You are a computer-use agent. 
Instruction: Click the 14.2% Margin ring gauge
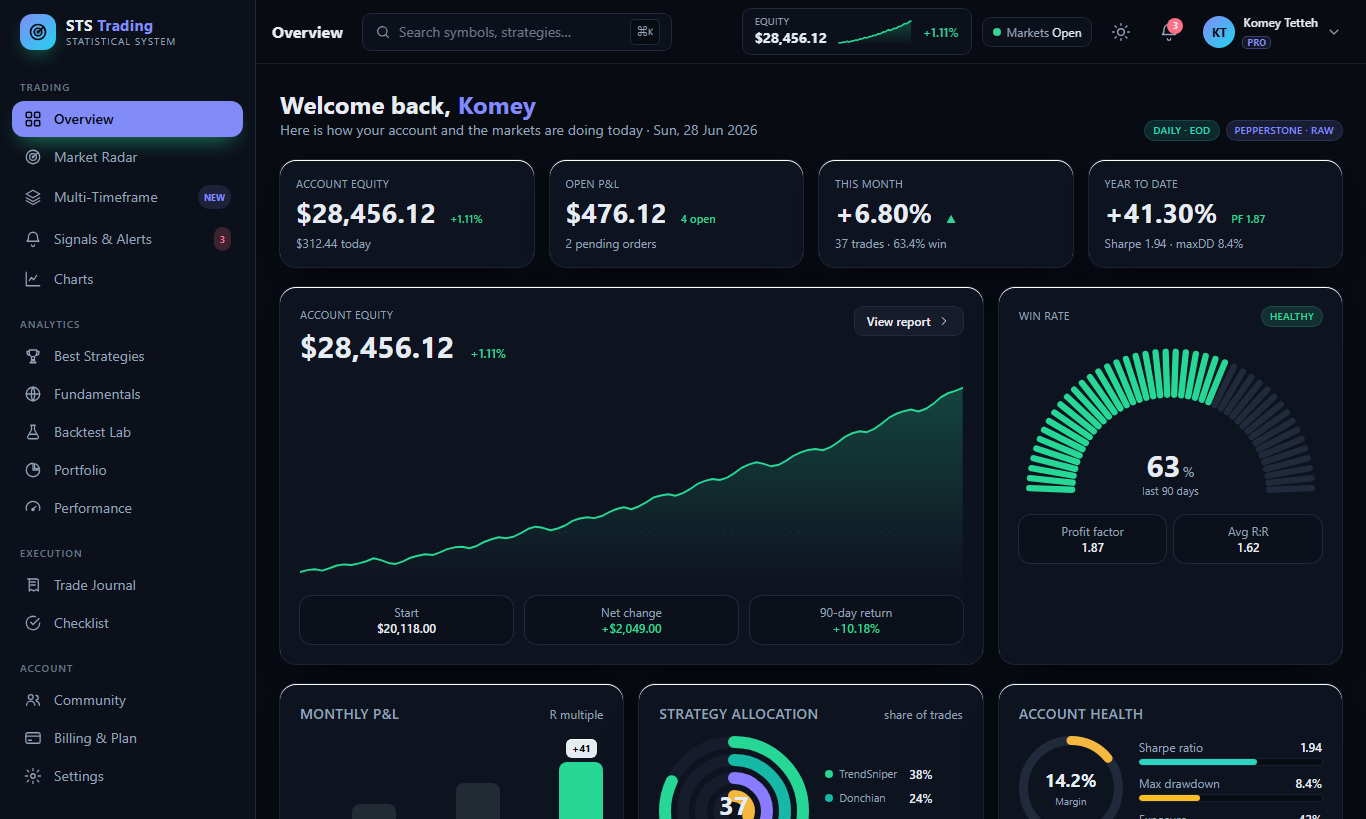point(1070,786)
